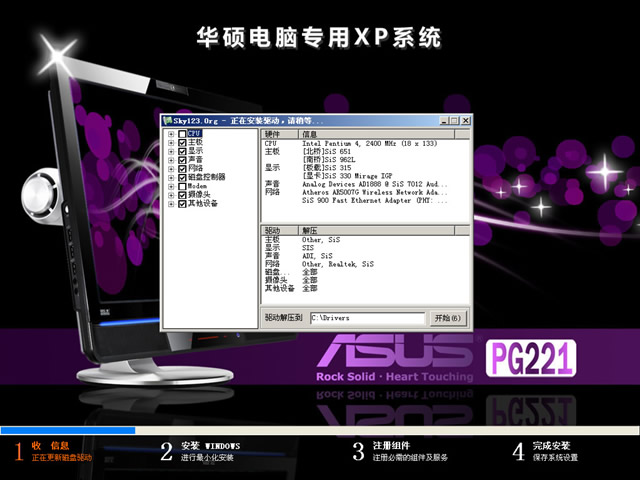Expand the 磁盘控制器 tree node
Image resolution: width=640 pixels, height=480 pixels.
pyautogui.click(x=171, y=178)
